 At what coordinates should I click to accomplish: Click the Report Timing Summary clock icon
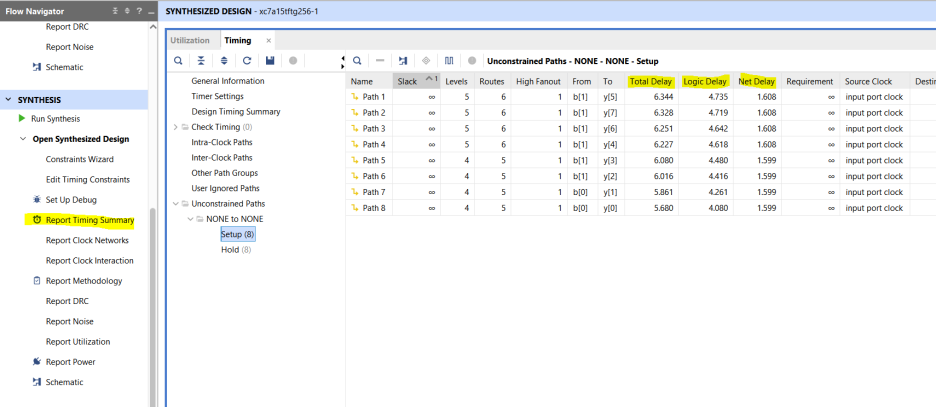[37, 220]
